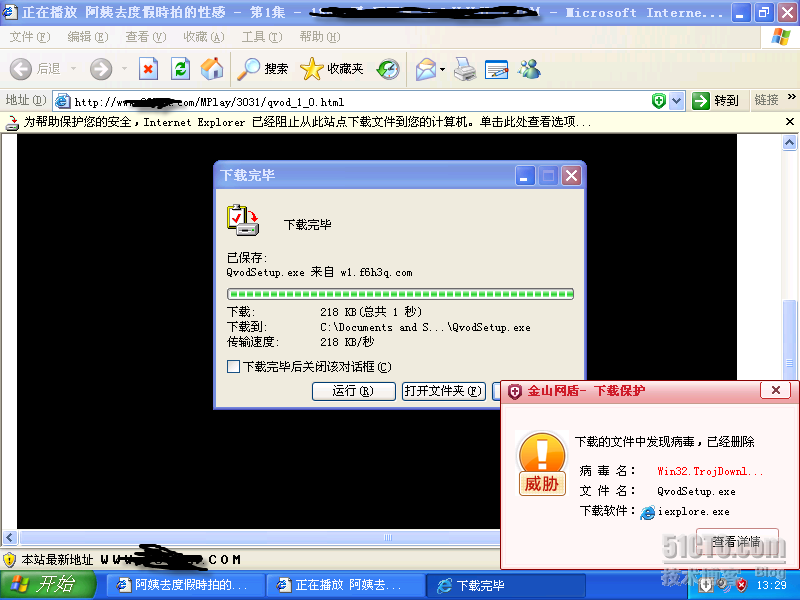
Task: Click the security shield icon in the status bar
Action: pos(9,560)
